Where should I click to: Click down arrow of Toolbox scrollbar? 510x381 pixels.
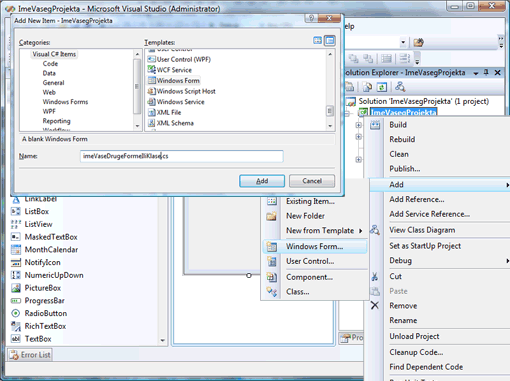pyautogui.click(x=163, y=340)
